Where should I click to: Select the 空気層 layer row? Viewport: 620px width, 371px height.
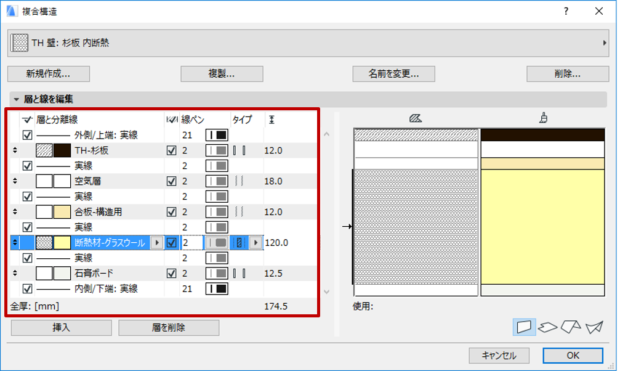(163, 181)
